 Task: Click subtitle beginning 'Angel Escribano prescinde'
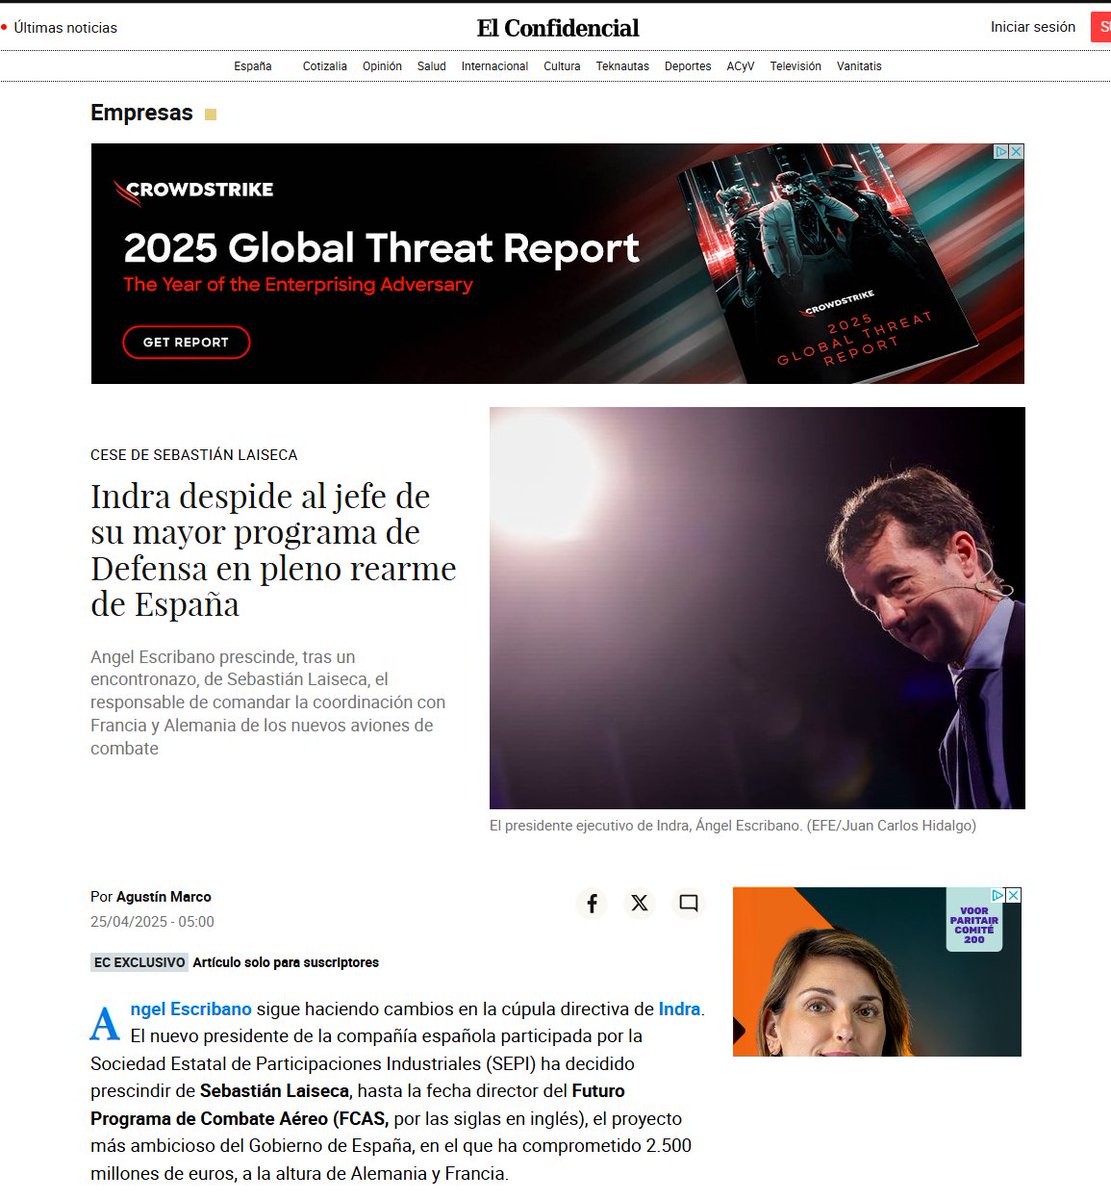pyautogui.click(x=268, y=703)
